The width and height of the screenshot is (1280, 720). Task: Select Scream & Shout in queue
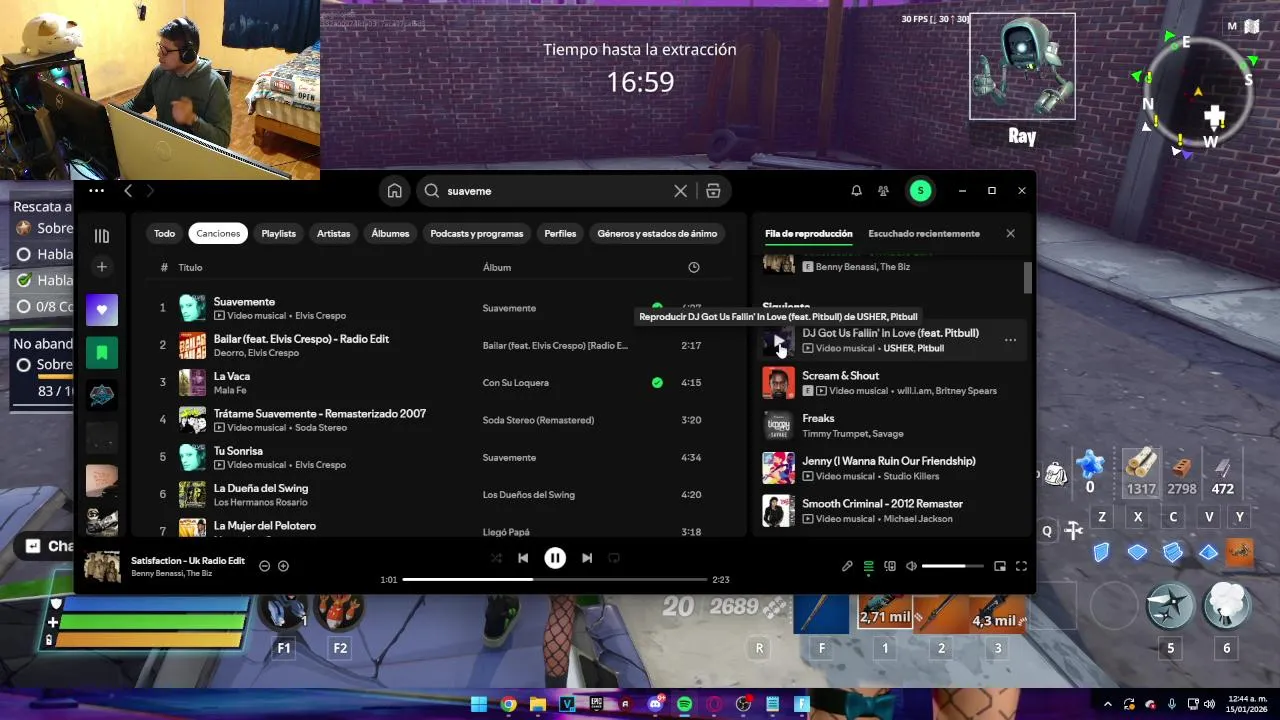pyautogui.click(x=890, y=383)
